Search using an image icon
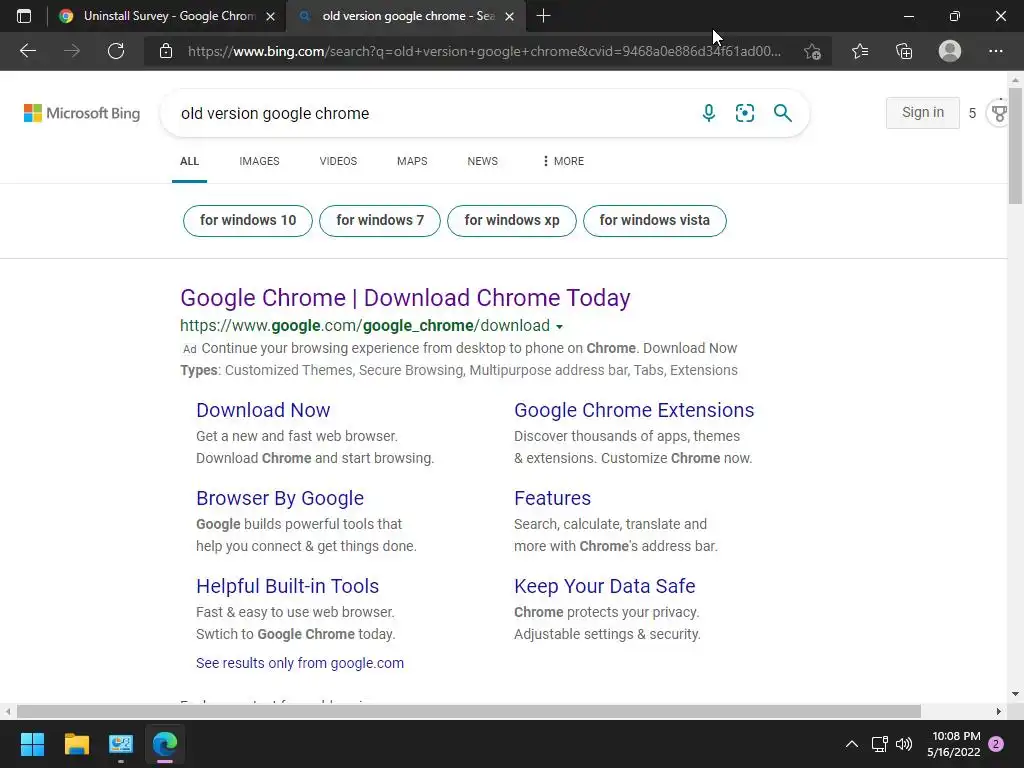 [744, 113]
